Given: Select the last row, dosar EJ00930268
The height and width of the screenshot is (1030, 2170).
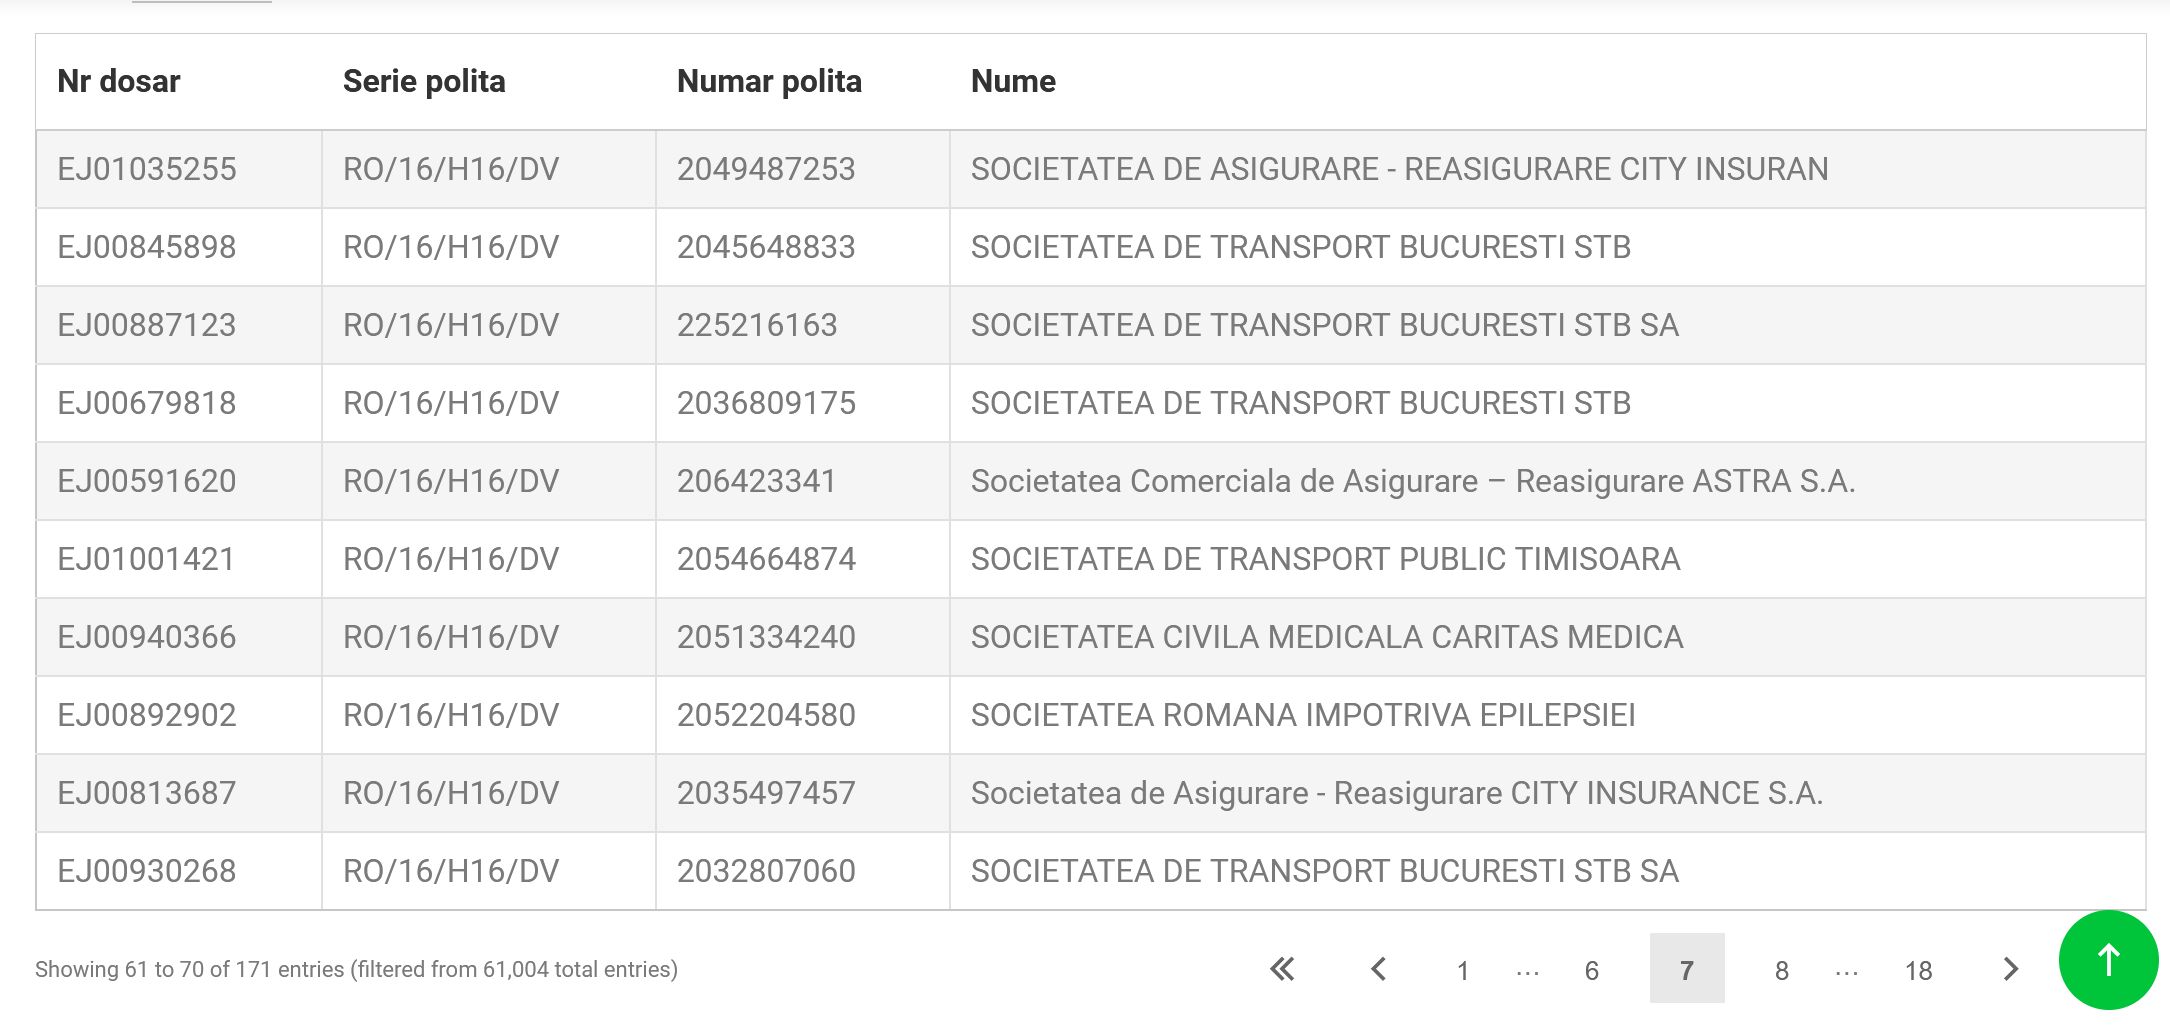Looking at the screenshot, I should click(147, 871).
